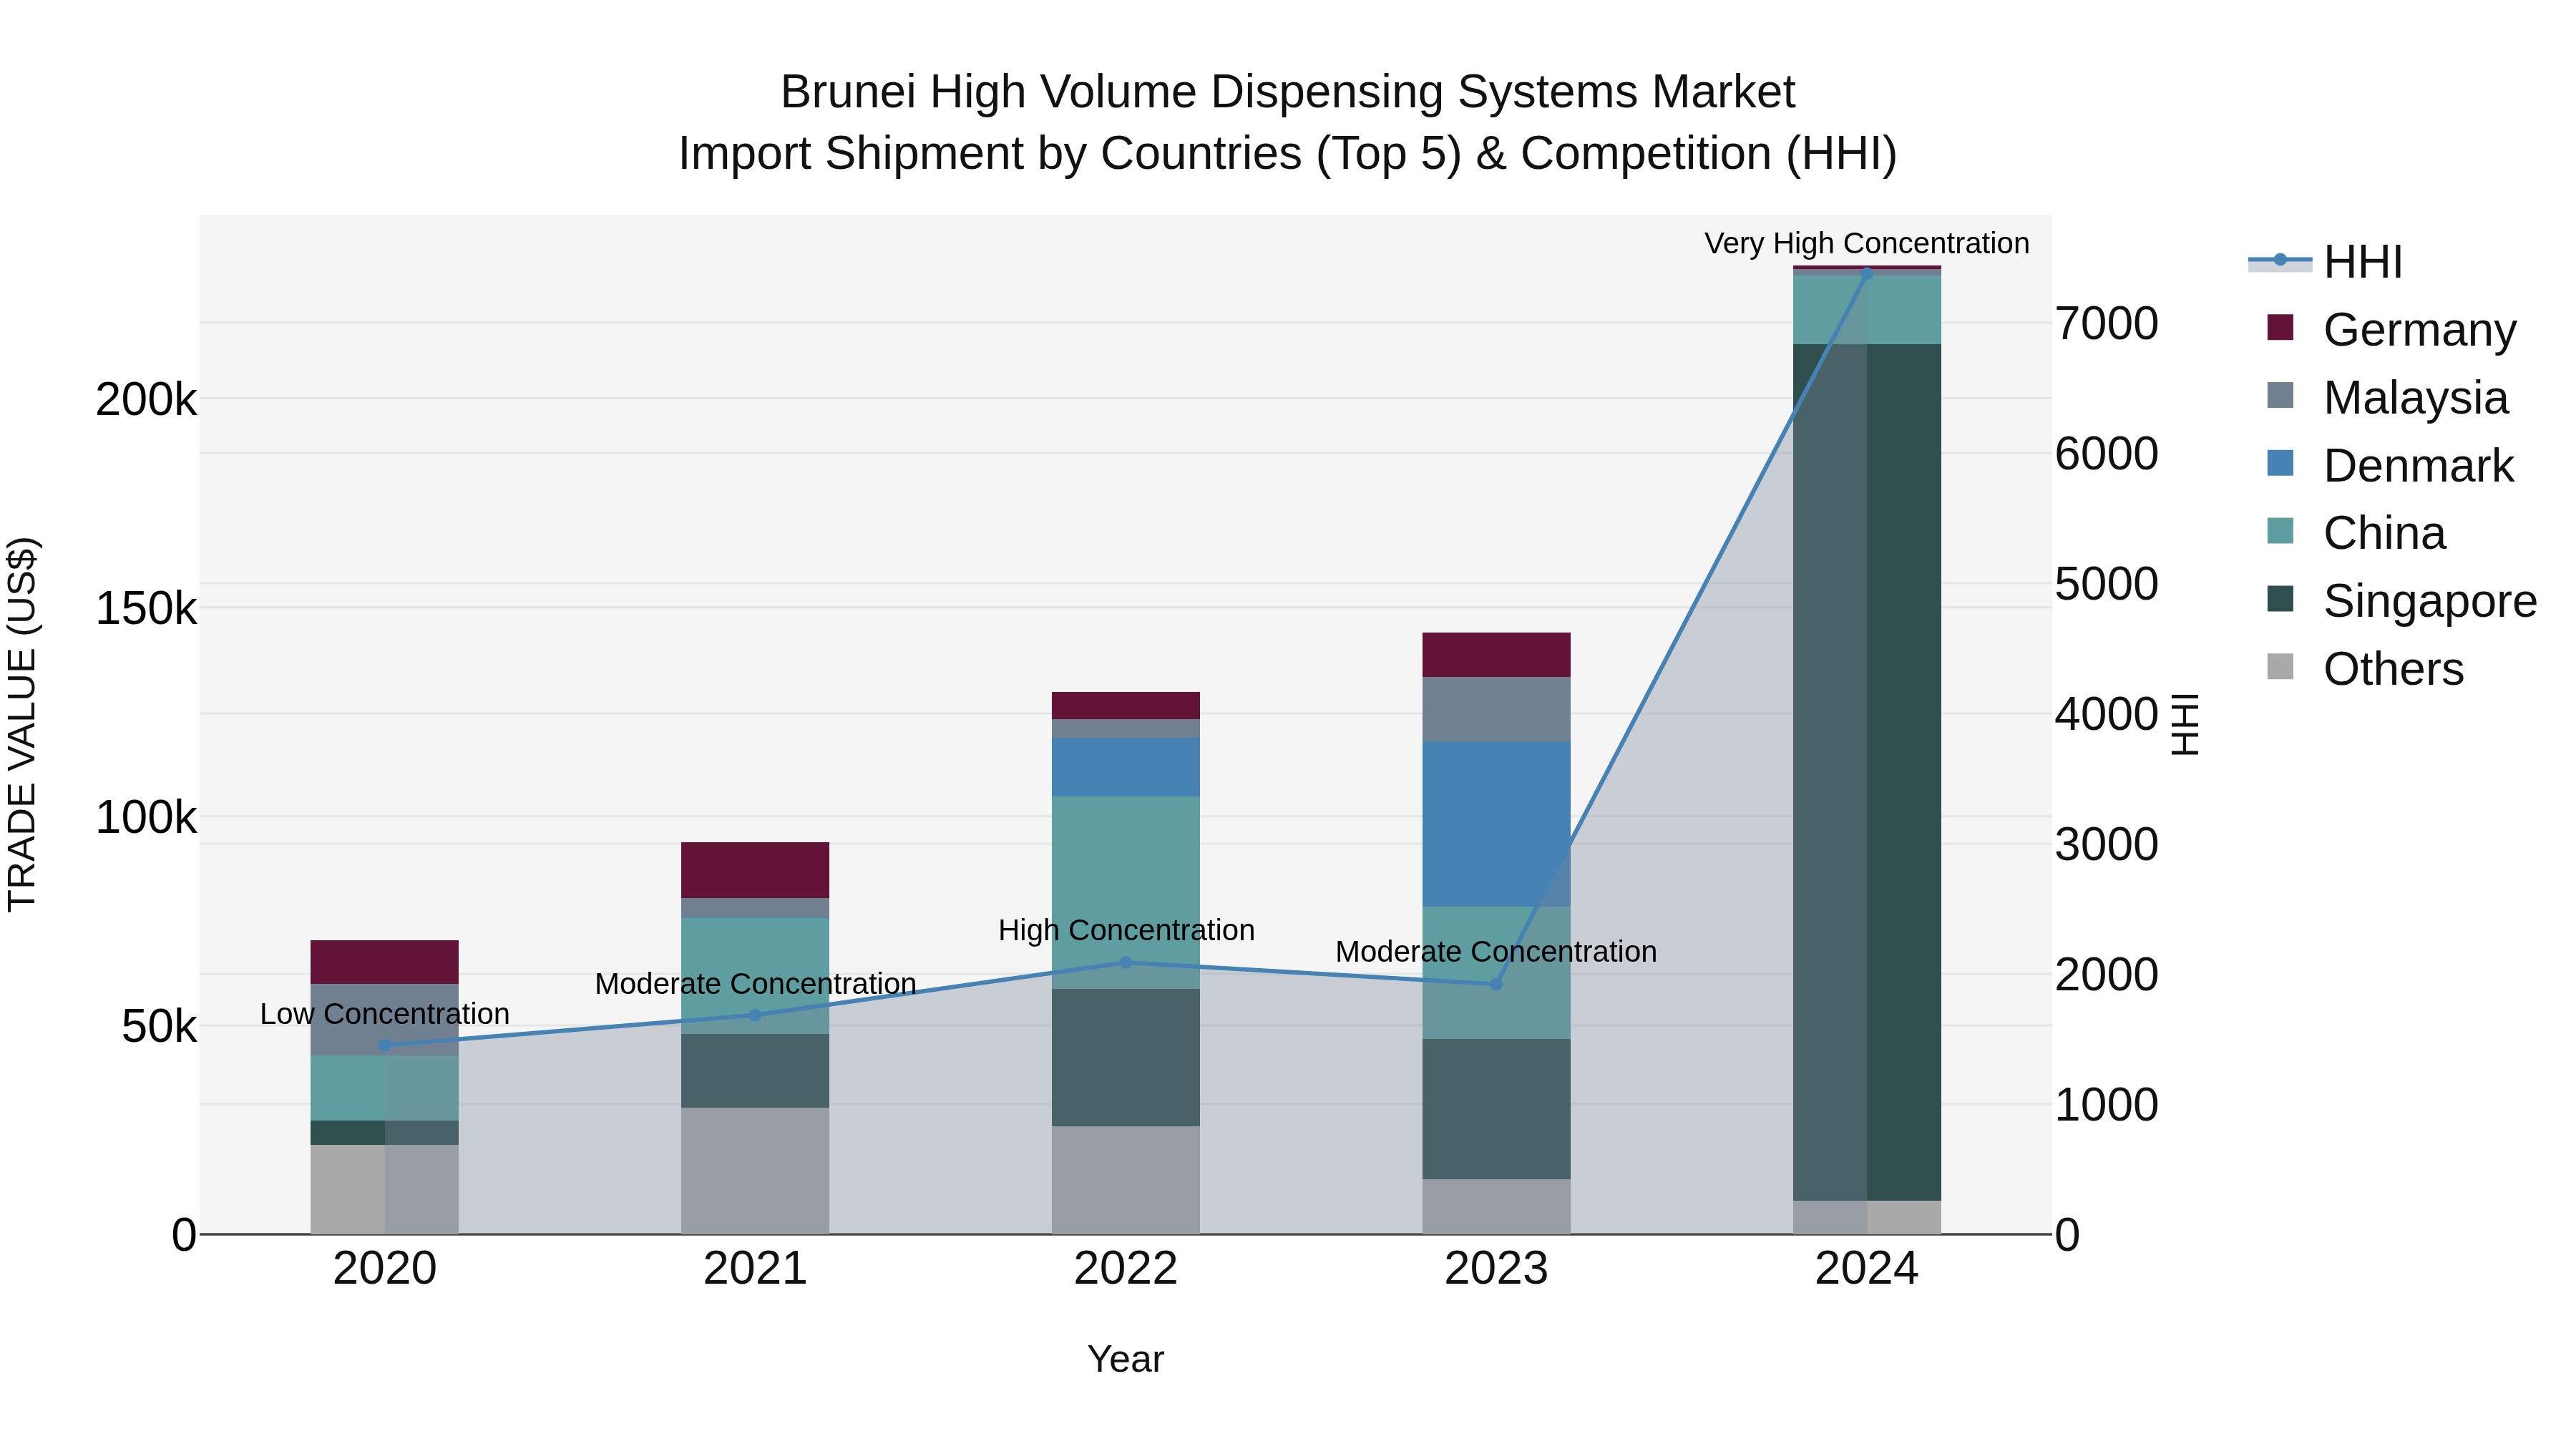2576x1449 pixels.
Task: Click the Denmark legend color swatch
Action: [2280, 463]
